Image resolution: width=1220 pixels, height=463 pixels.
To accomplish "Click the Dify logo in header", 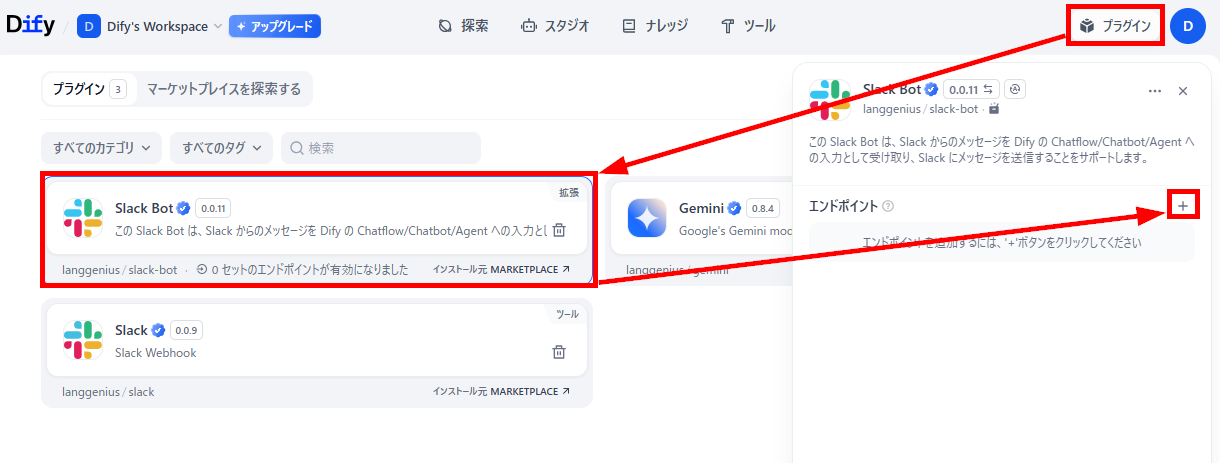I will 30,26.
